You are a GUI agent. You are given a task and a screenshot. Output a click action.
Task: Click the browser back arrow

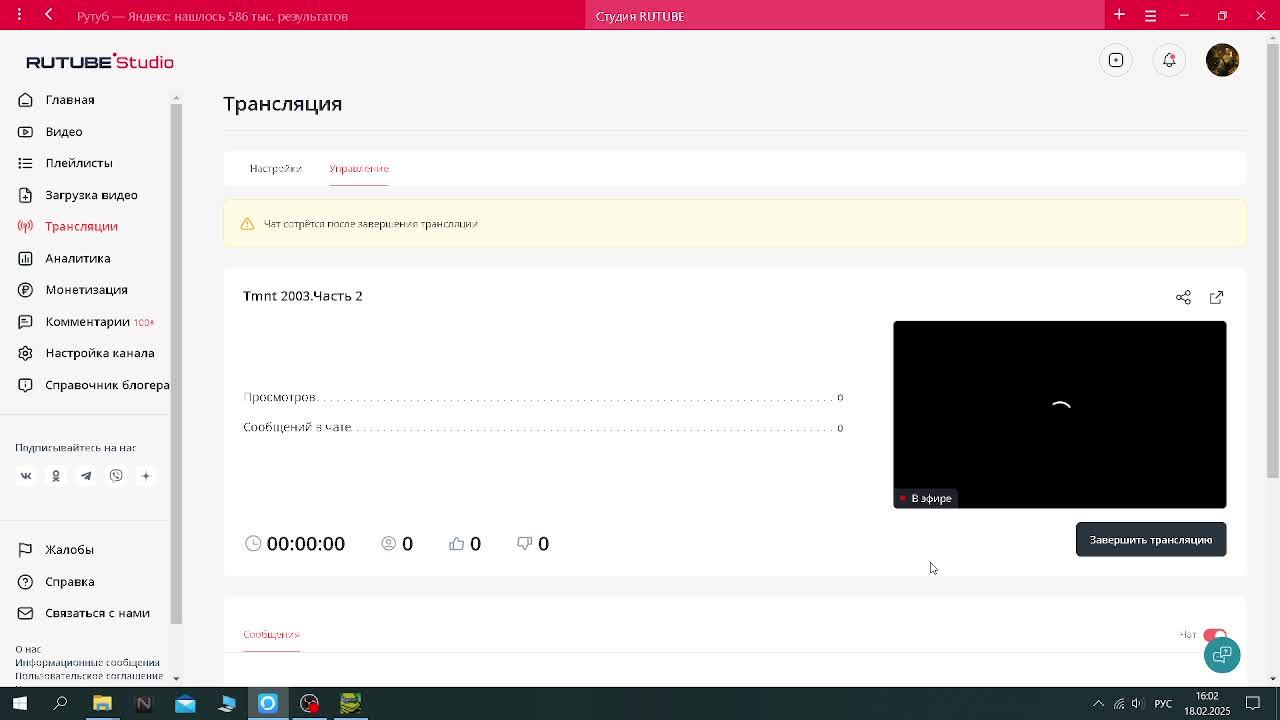(x=49, y=15)
